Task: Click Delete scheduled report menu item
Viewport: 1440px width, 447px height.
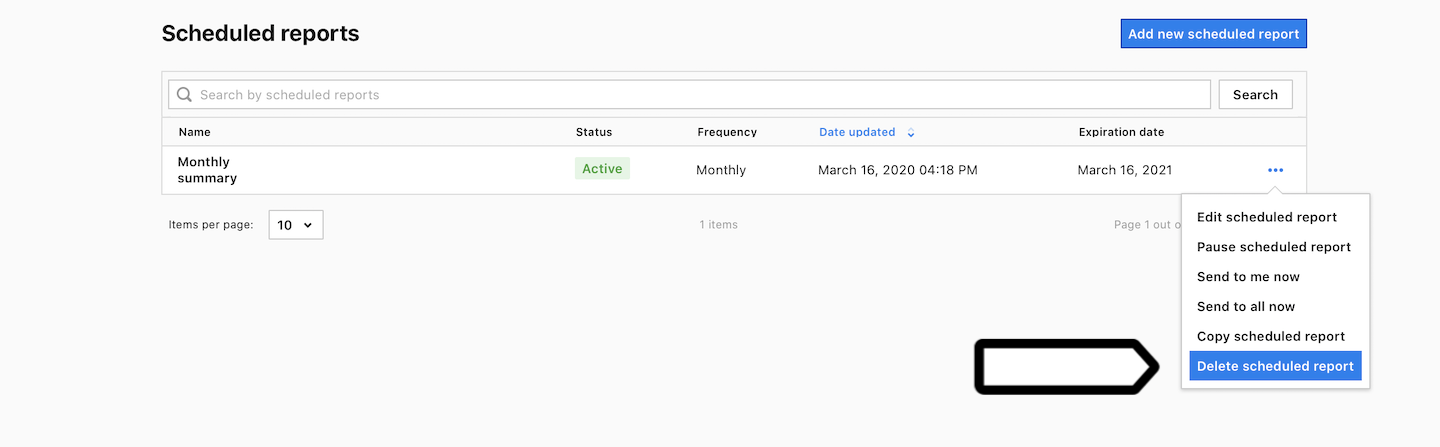Action: click(1275, 367)
